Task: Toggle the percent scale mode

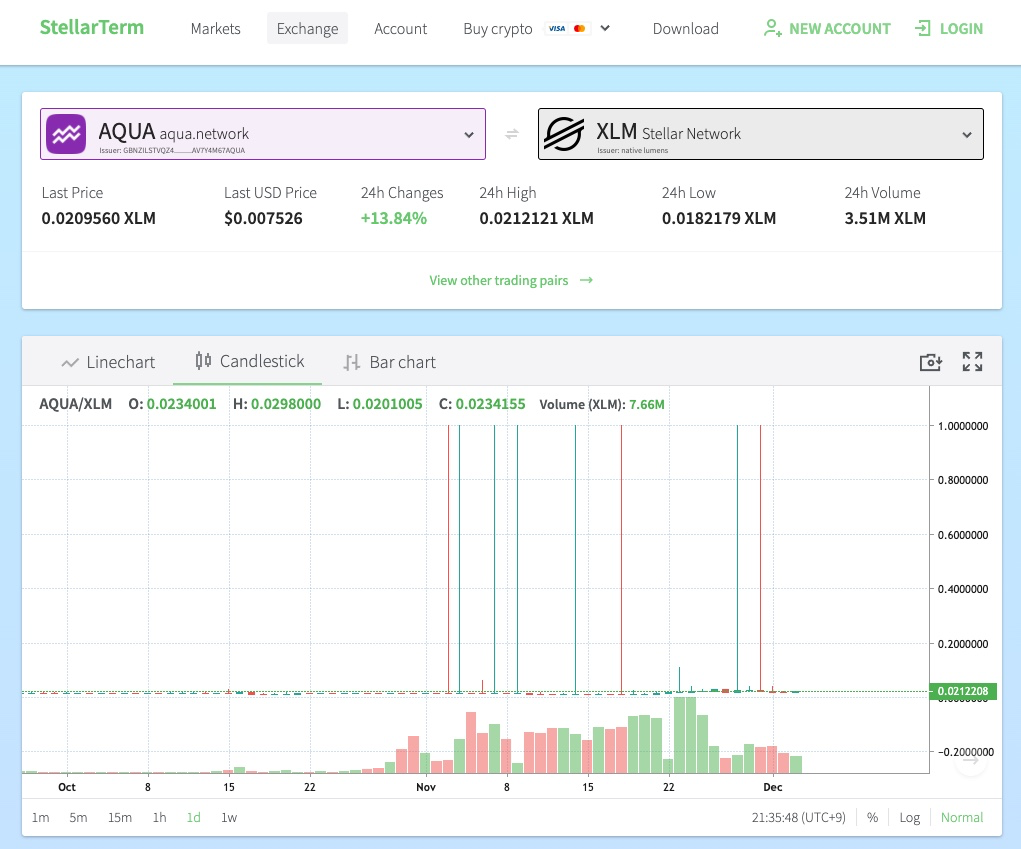Action: pyautogui.click(x=873, y=818)
